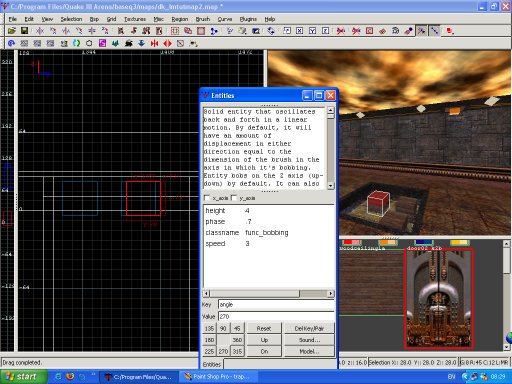Click the first red crossed-out selection icon

(x=341, y=31)
